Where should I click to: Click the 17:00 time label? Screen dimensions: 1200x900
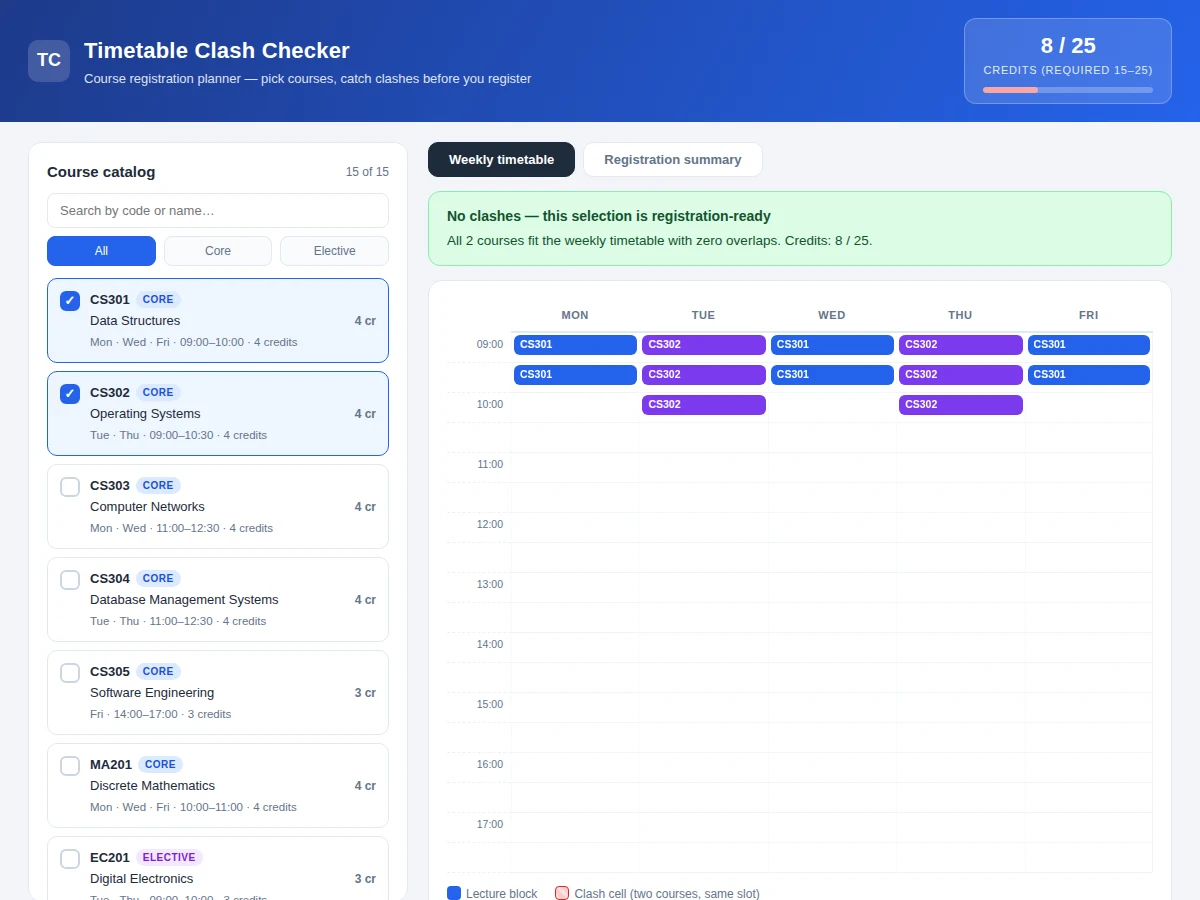pos(490,825)
